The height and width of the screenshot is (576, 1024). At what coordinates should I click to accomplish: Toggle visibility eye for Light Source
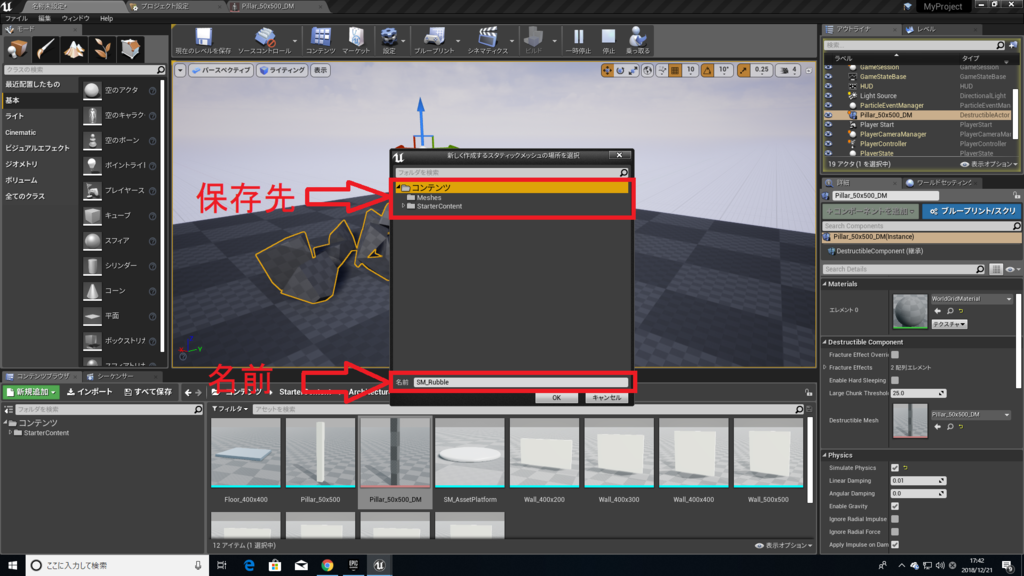pyautogui.click(x=828, y=95)
